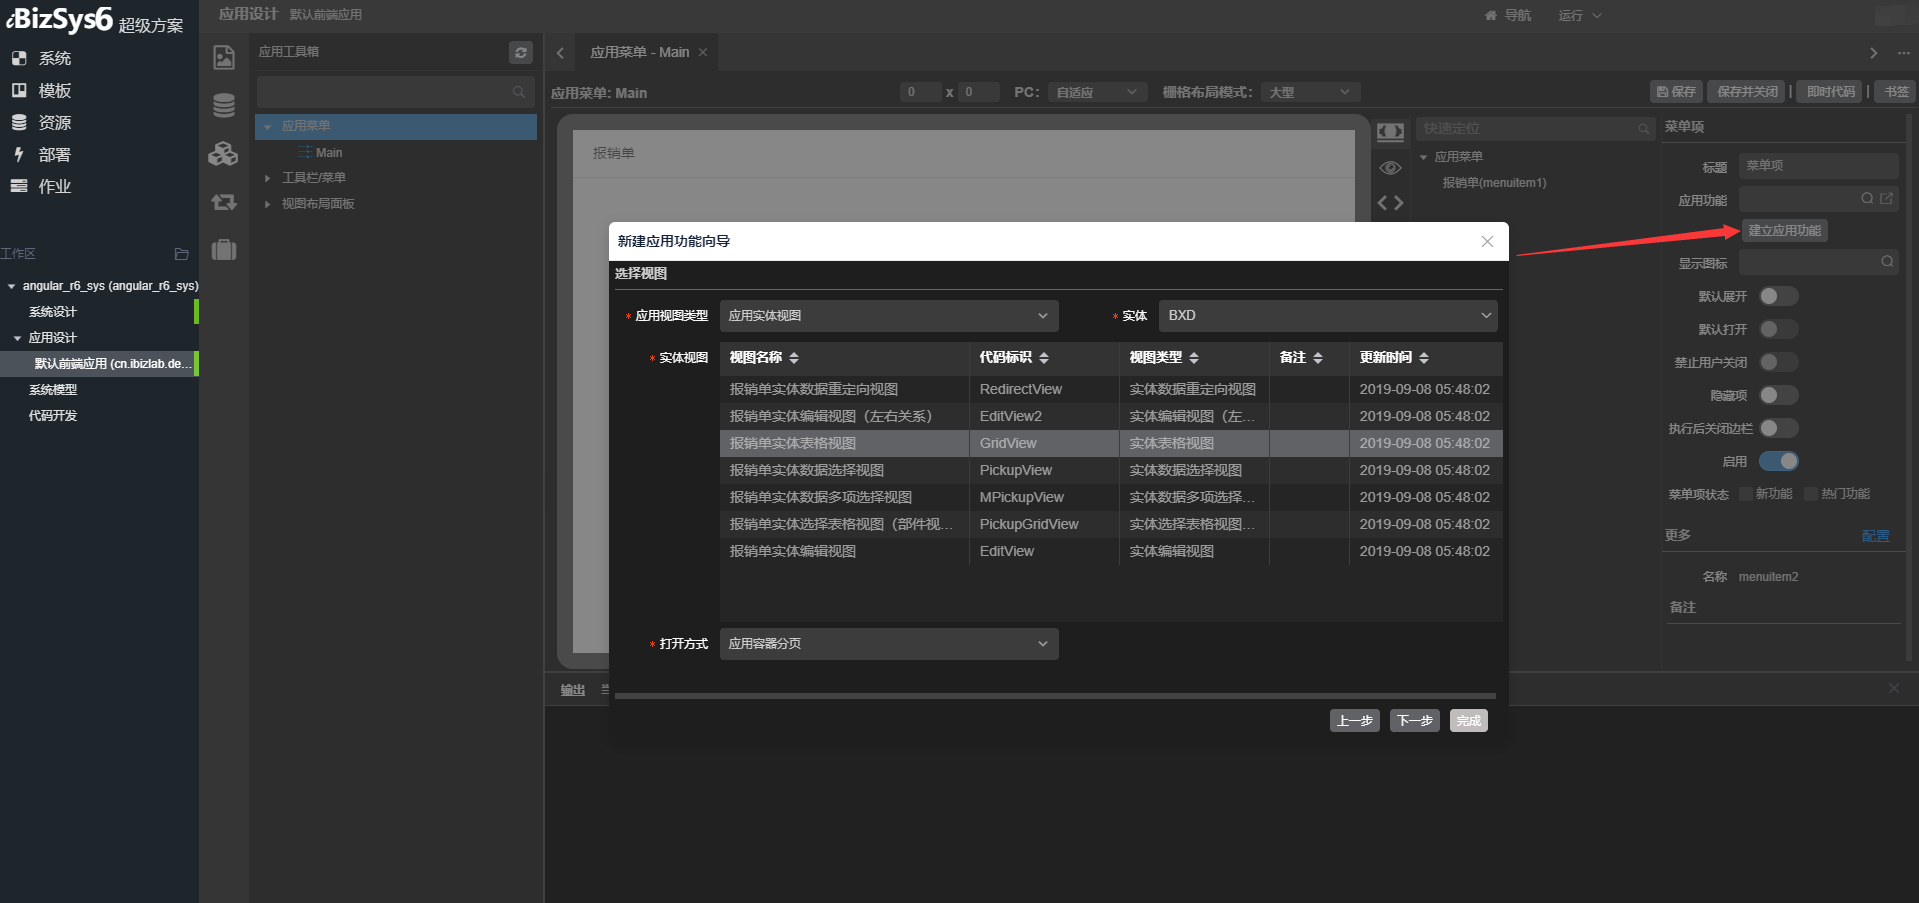
Task: Click the search icon in the 应用功能 field
Action: pyautogui.click(x=1867, y=199)
